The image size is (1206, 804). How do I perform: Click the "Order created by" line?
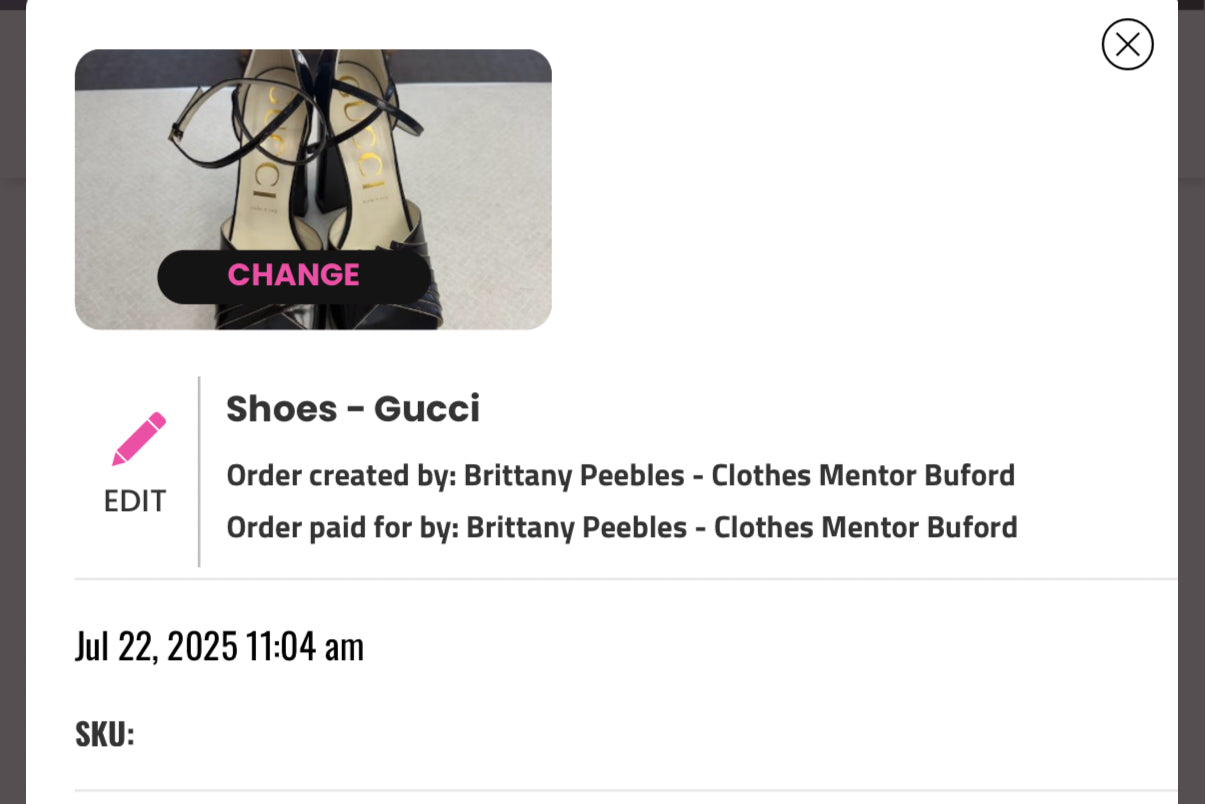[x=620, y=475]
